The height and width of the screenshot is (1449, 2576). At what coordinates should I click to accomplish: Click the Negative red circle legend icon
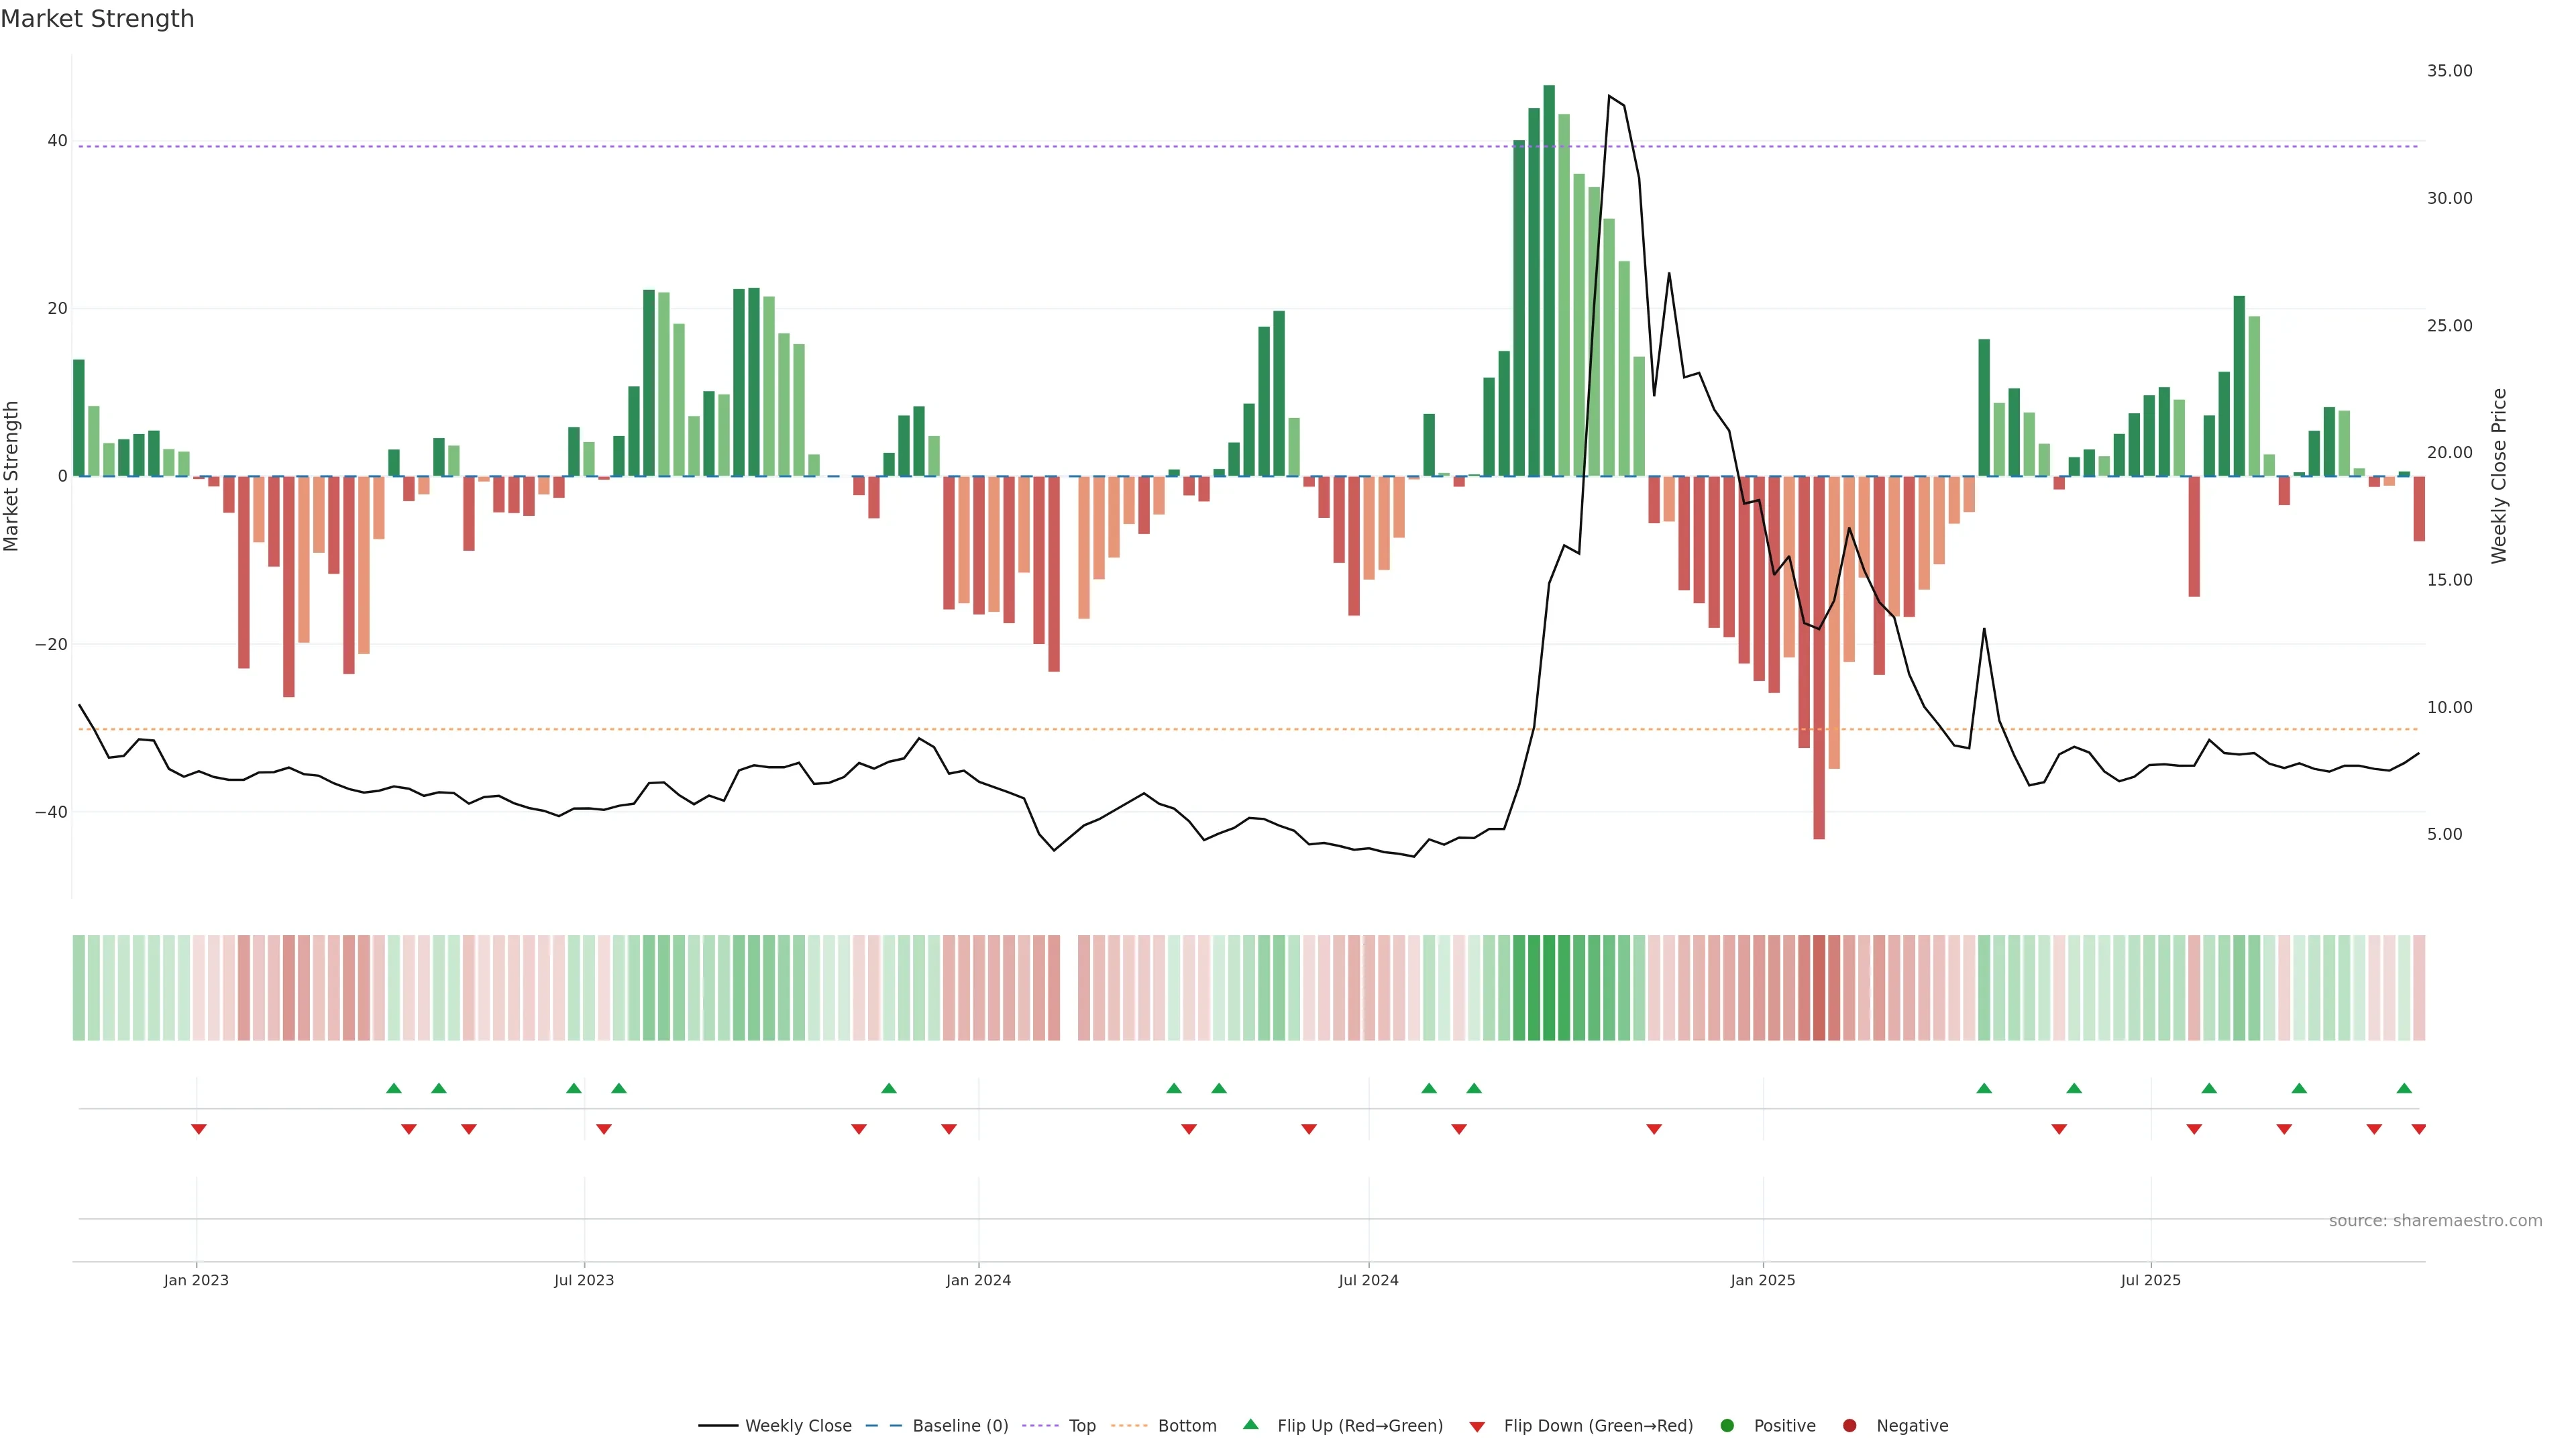click(1849, 1426)
